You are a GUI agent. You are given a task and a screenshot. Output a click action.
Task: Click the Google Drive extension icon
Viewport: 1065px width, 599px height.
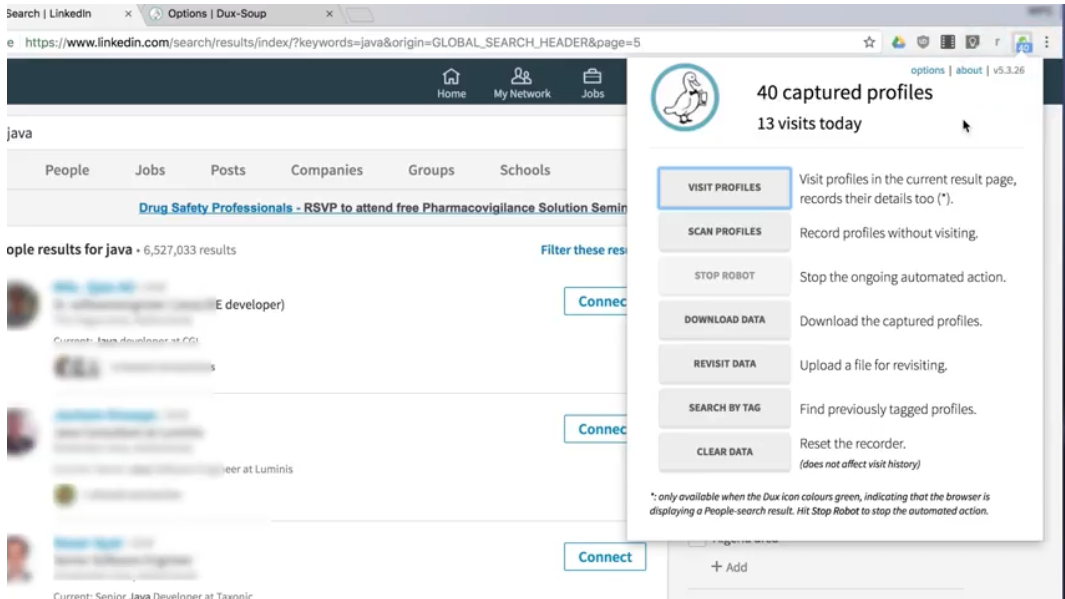898,42
